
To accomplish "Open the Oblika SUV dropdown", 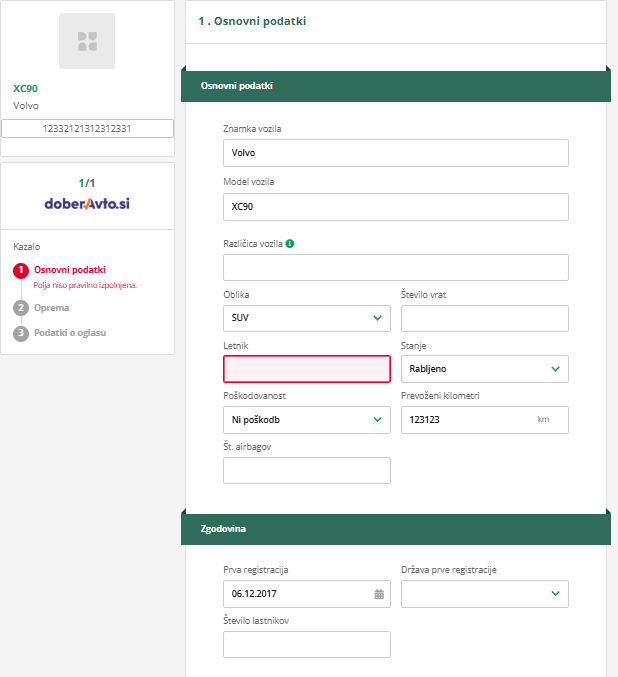I will (x=306, y=318).
